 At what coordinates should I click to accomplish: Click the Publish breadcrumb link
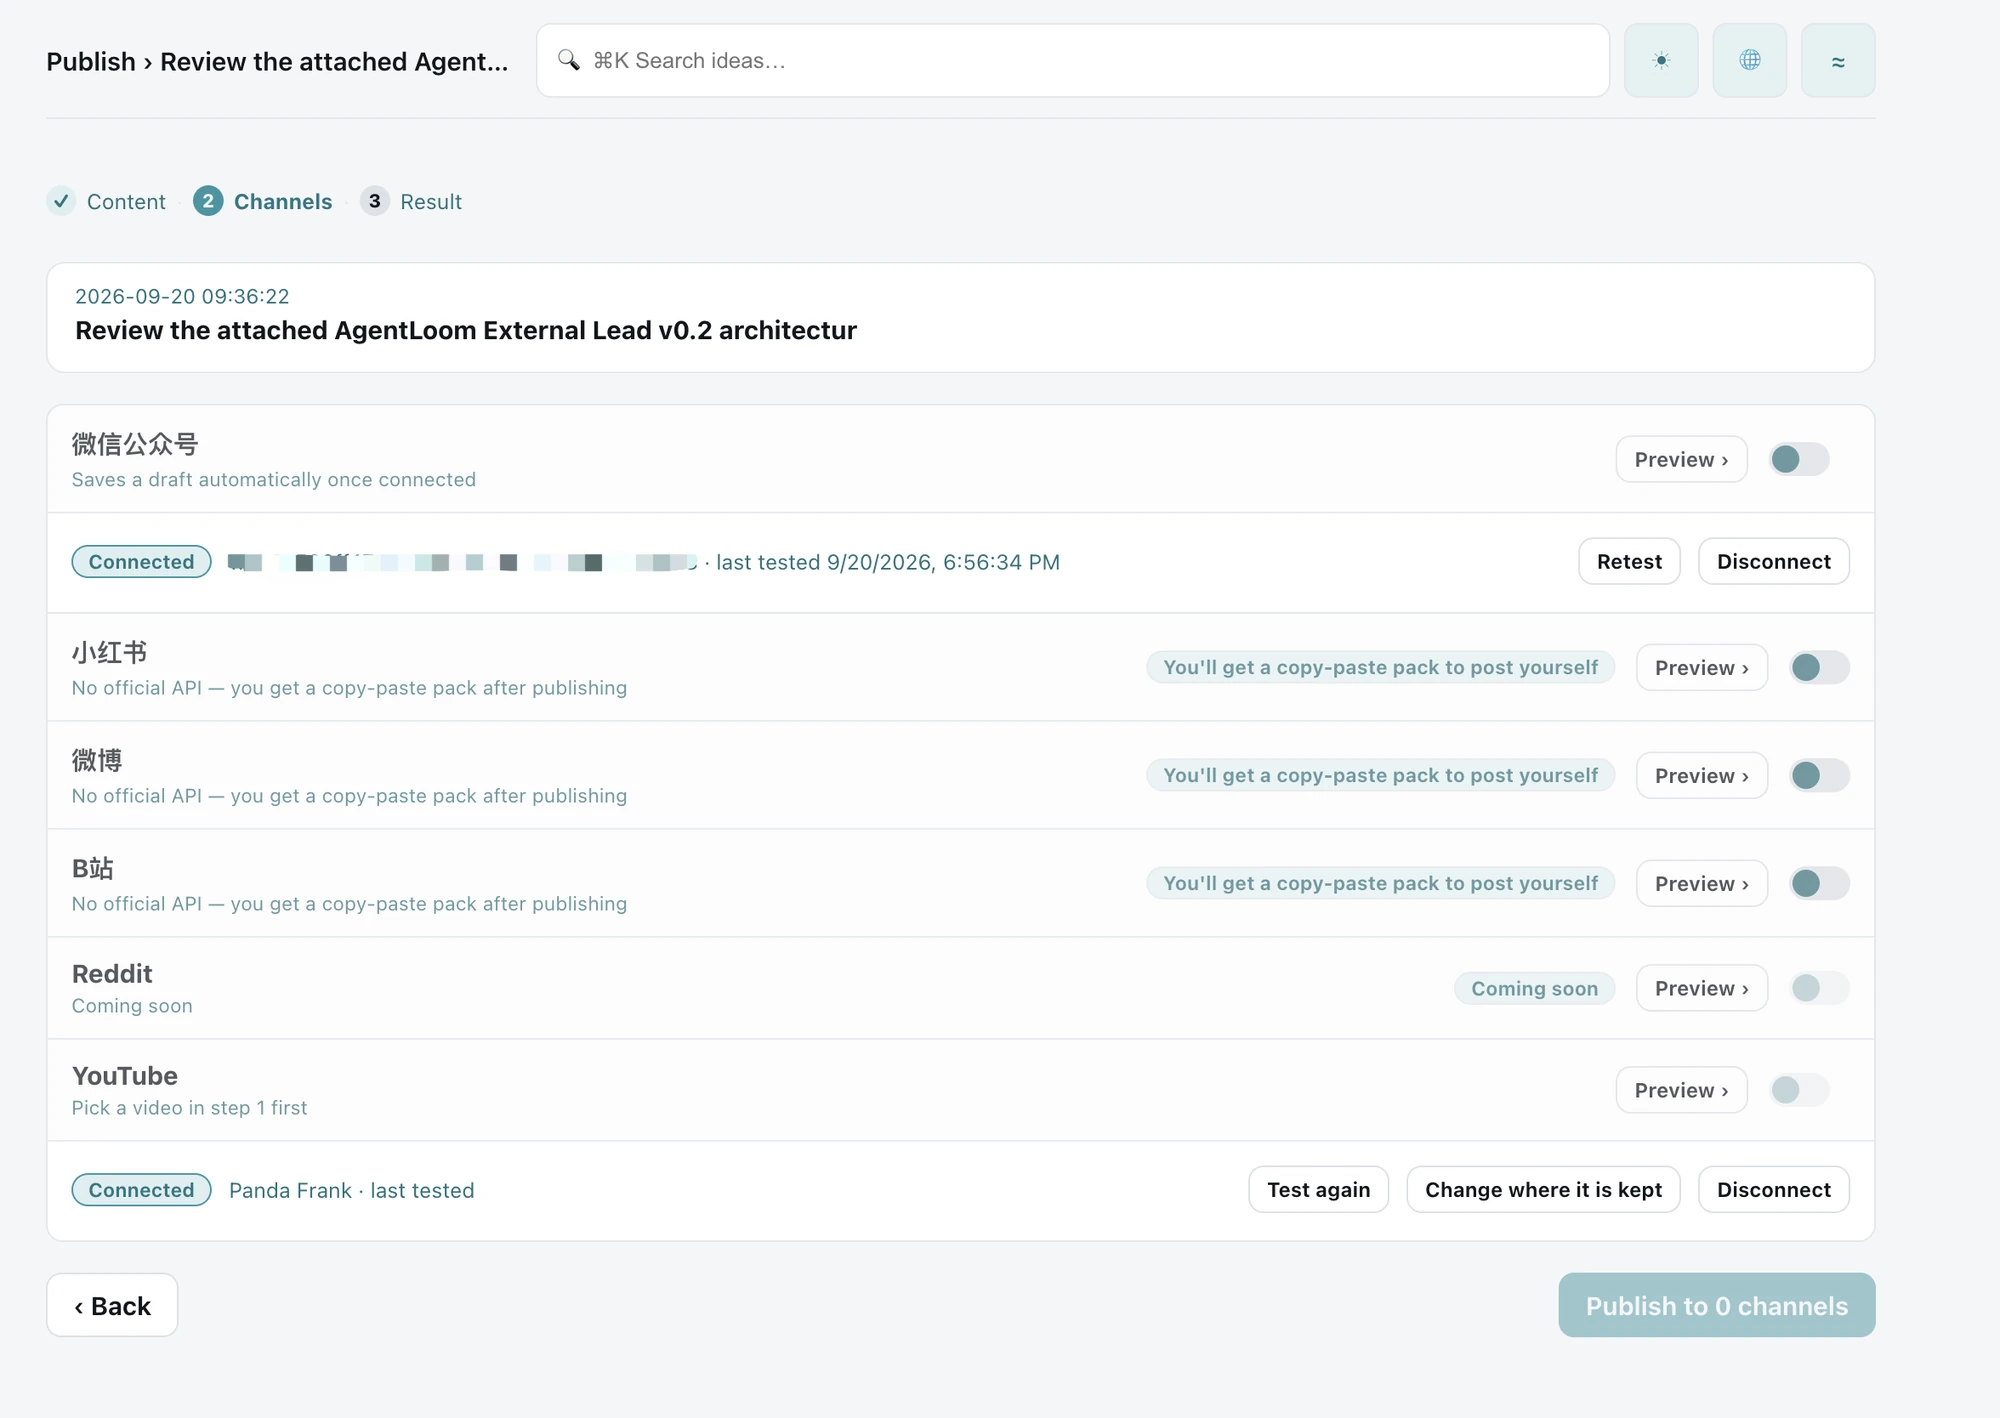click(91, 61)
